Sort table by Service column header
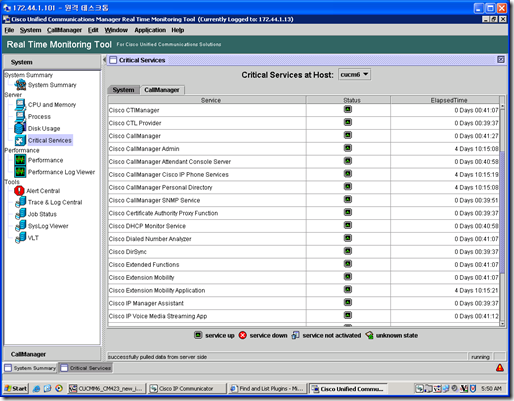 pos(207,100)
